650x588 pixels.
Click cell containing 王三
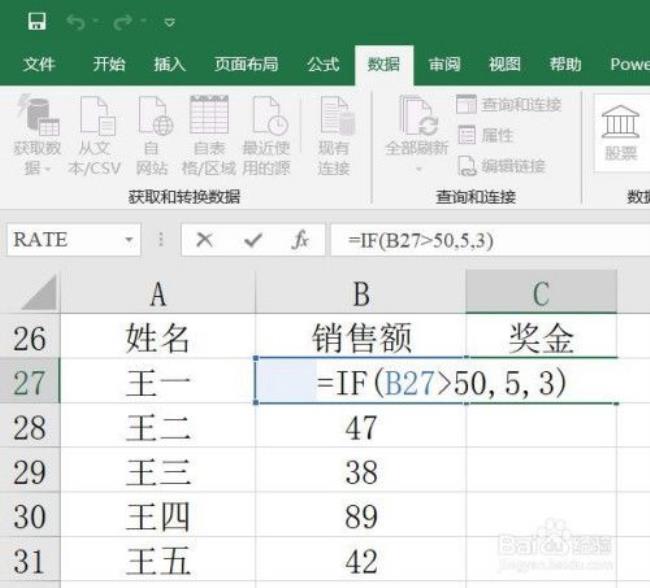[x=158, y=472]
